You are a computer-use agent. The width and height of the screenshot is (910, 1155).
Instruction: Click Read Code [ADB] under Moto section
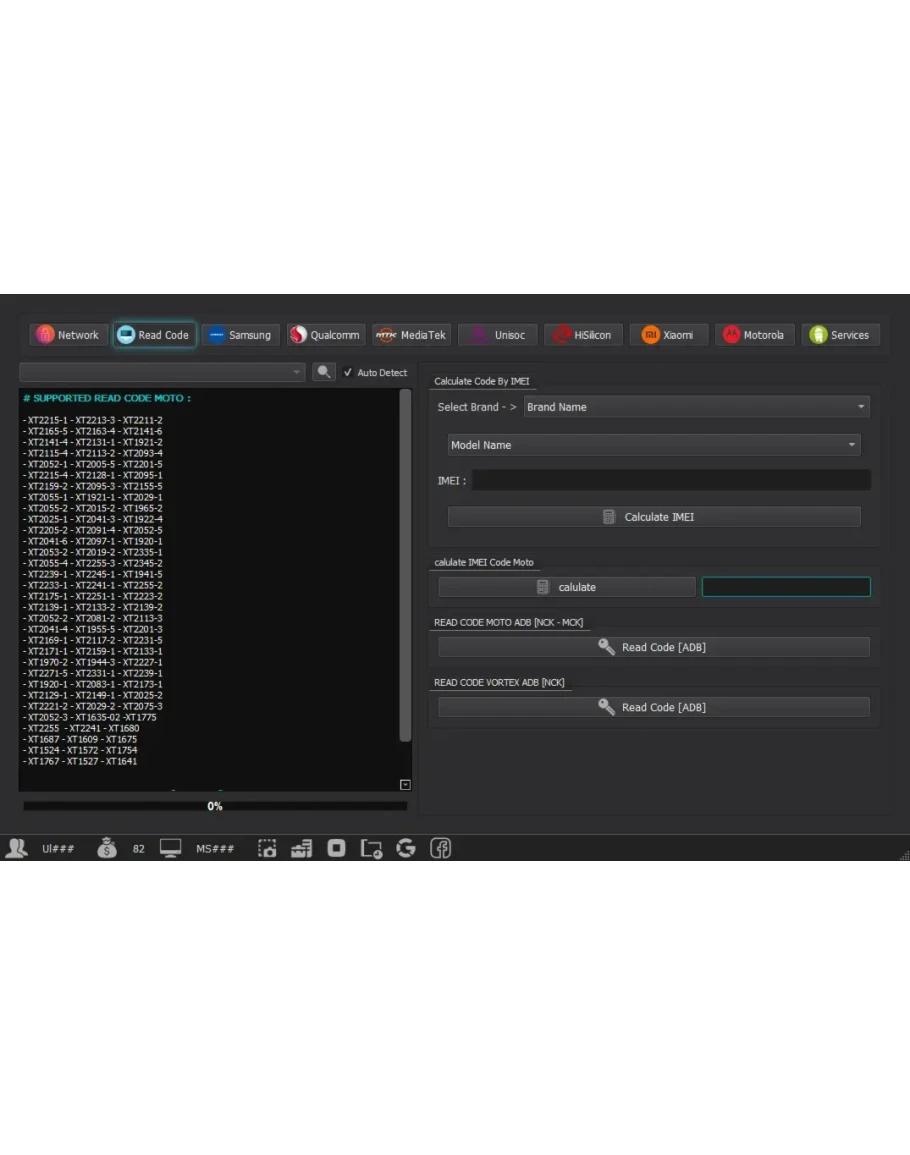[x=653, y=647]
